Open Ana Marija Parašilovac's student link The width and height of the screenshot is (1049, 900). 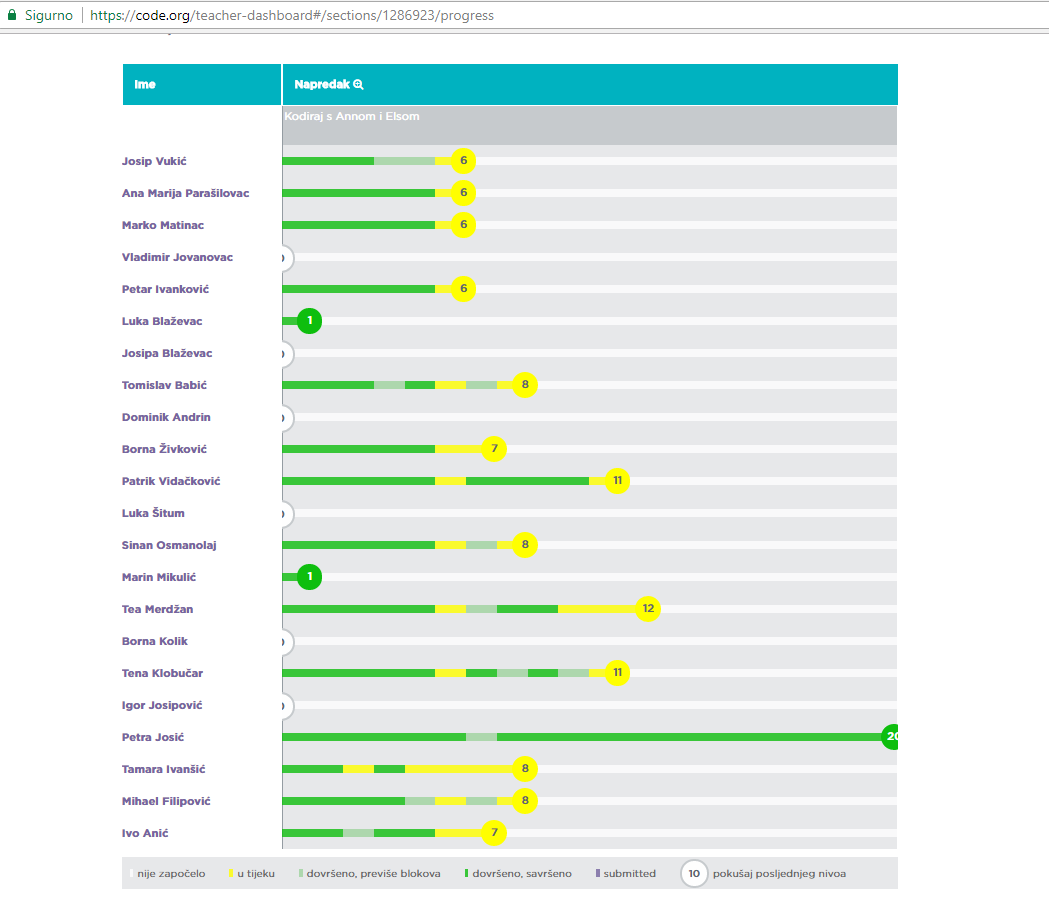[185, 193]
